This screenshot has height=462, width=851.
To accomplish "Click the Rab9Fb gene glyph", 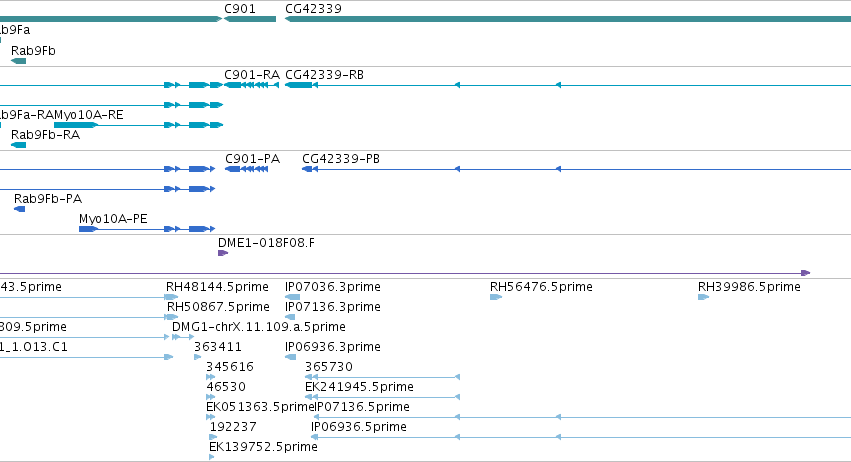I will tap(18, 61).
